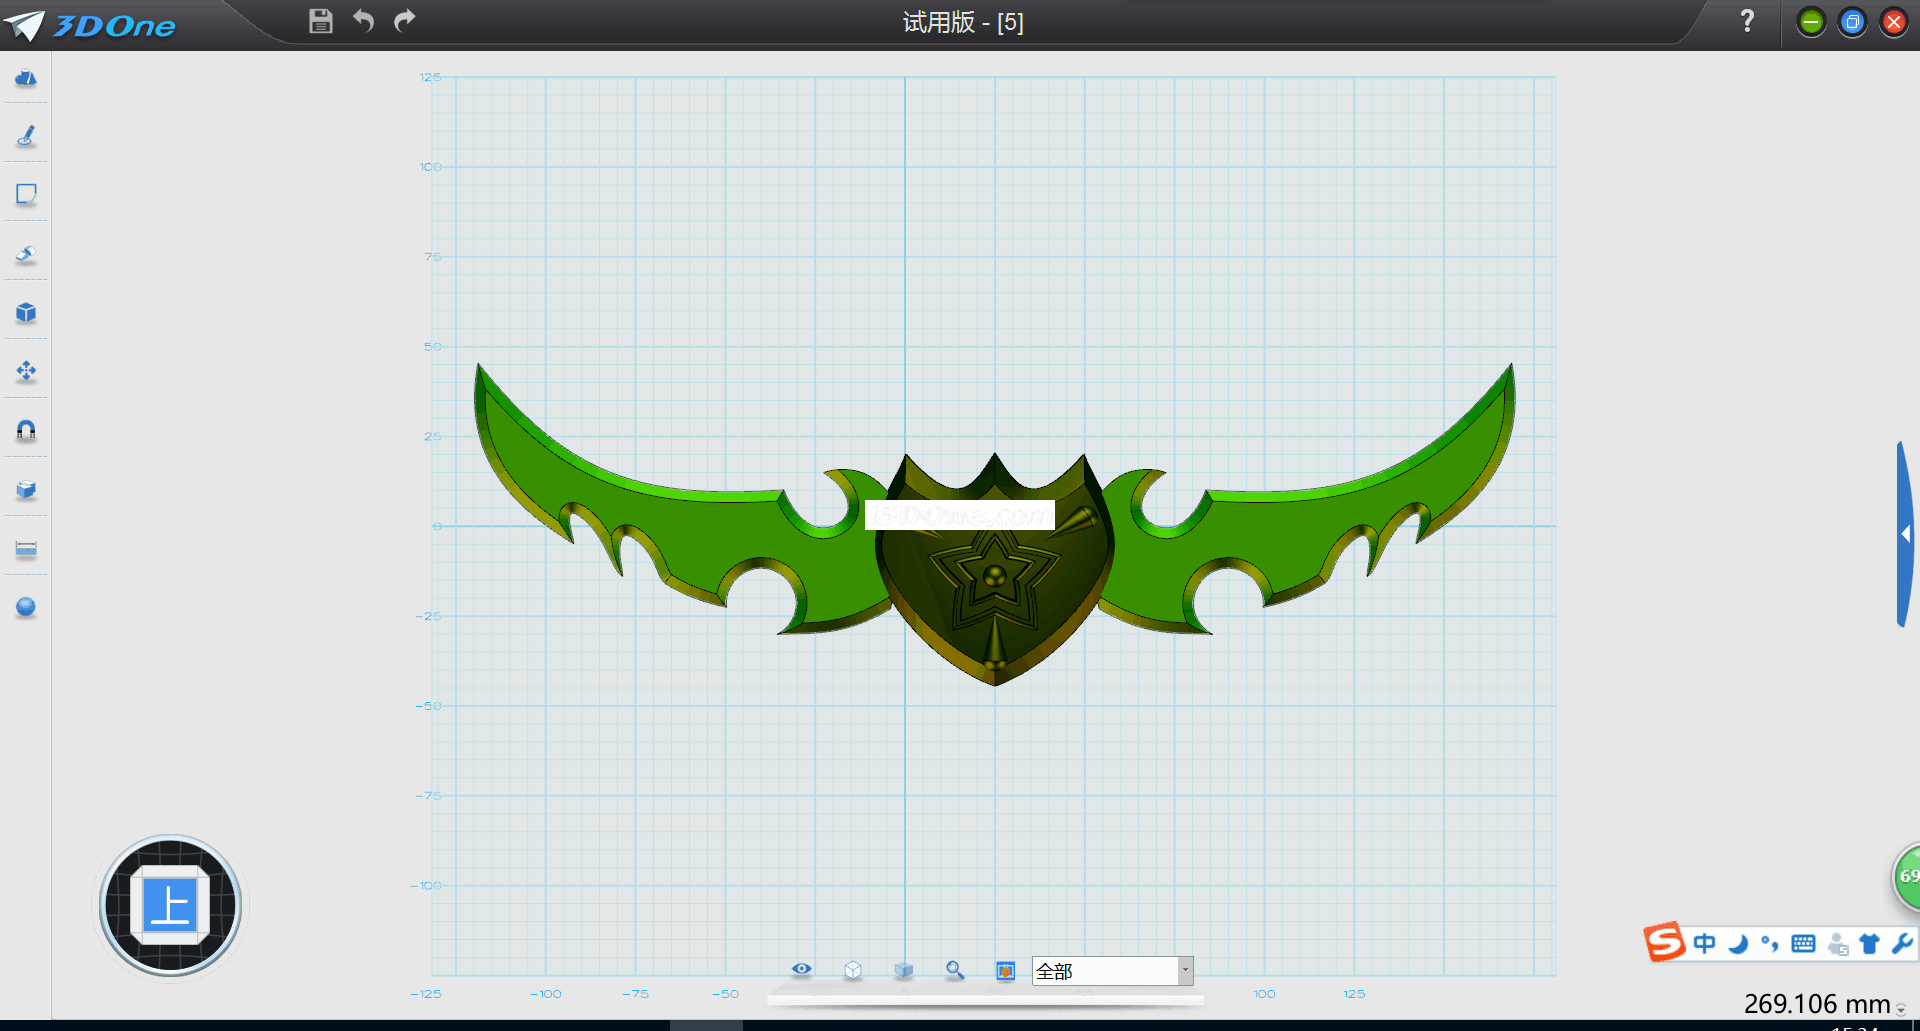
Task: Select the sketch drawing pen tool
Action: coord(26,136)
